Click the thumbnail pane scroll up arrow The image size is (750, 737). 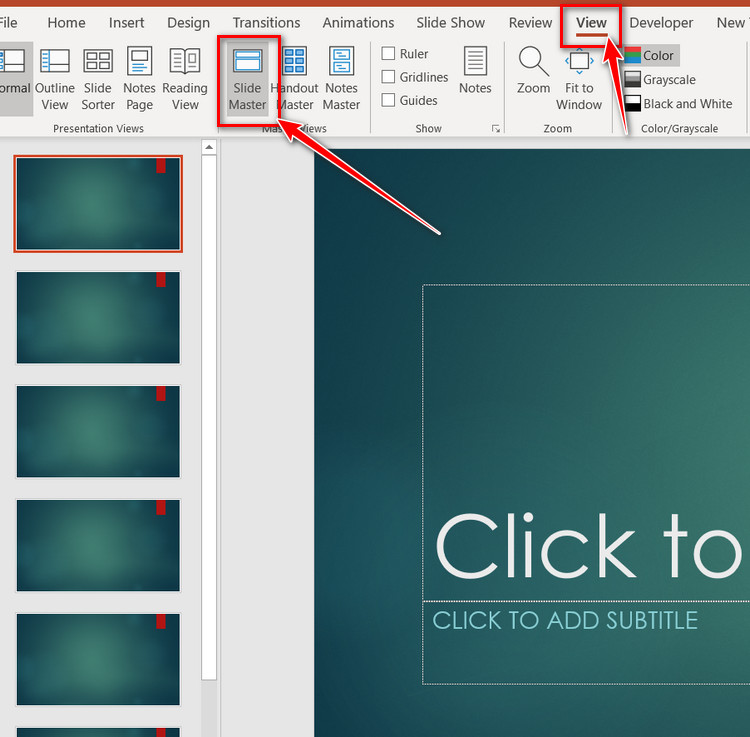(x=209, y=147)
